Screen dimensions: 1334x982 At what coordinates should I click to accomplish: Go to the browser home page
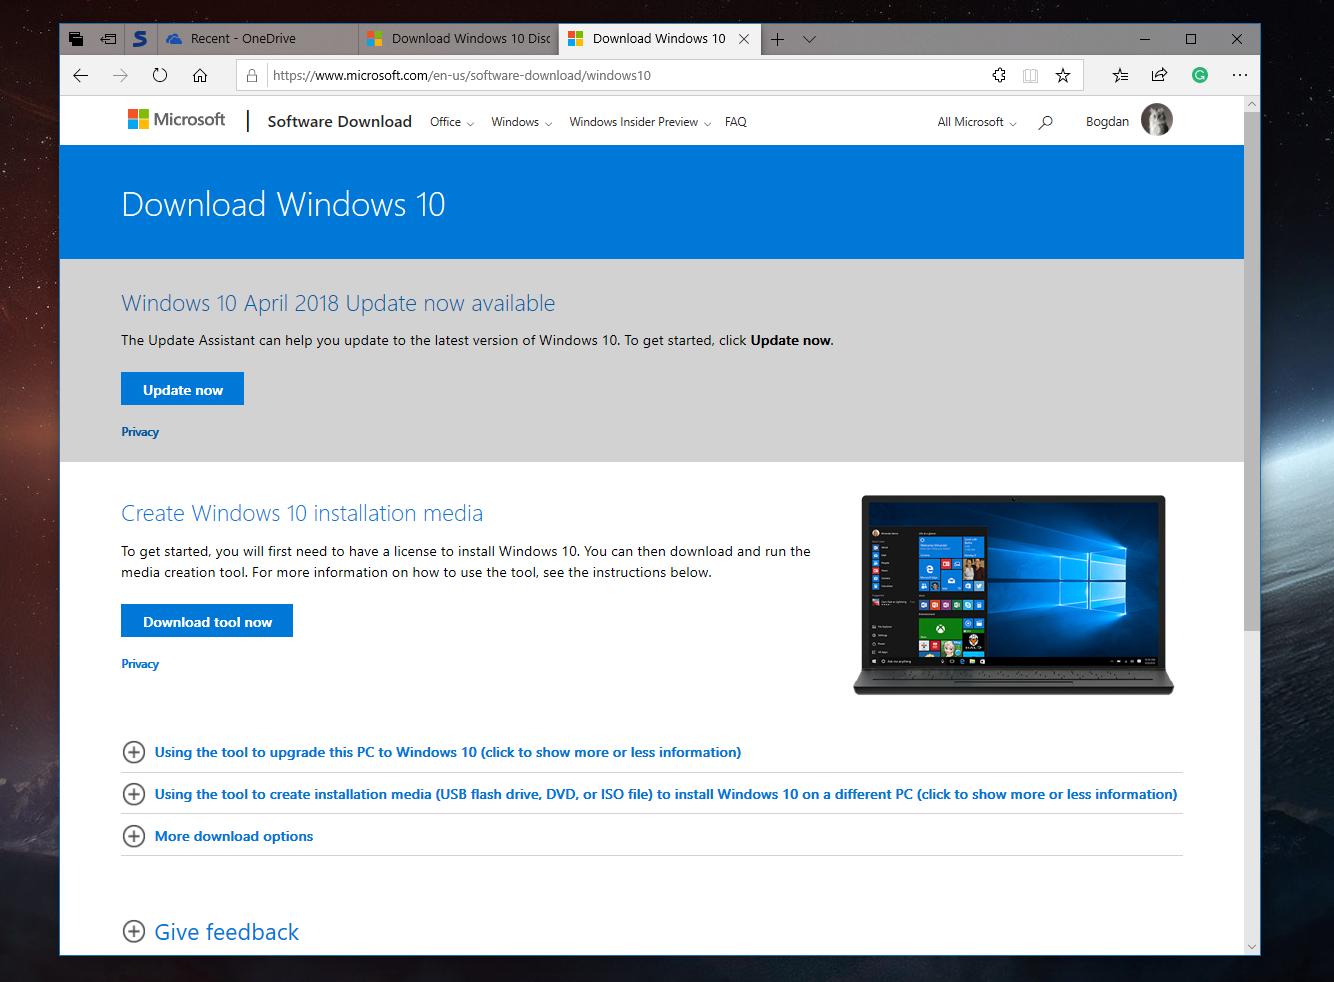click(200, 75)
